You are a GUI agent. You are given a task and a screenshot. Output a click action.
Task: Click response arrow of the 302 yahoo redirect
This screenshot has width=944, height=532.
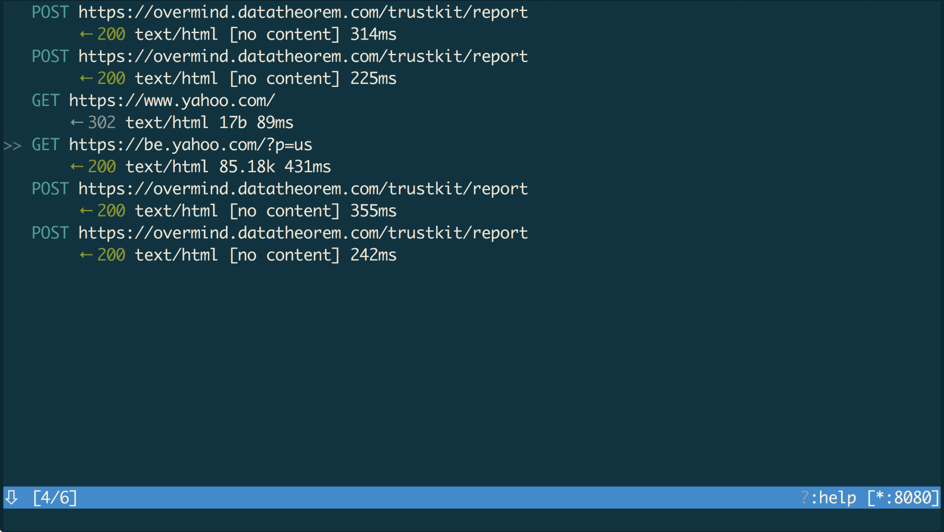[x=76, y=123]
